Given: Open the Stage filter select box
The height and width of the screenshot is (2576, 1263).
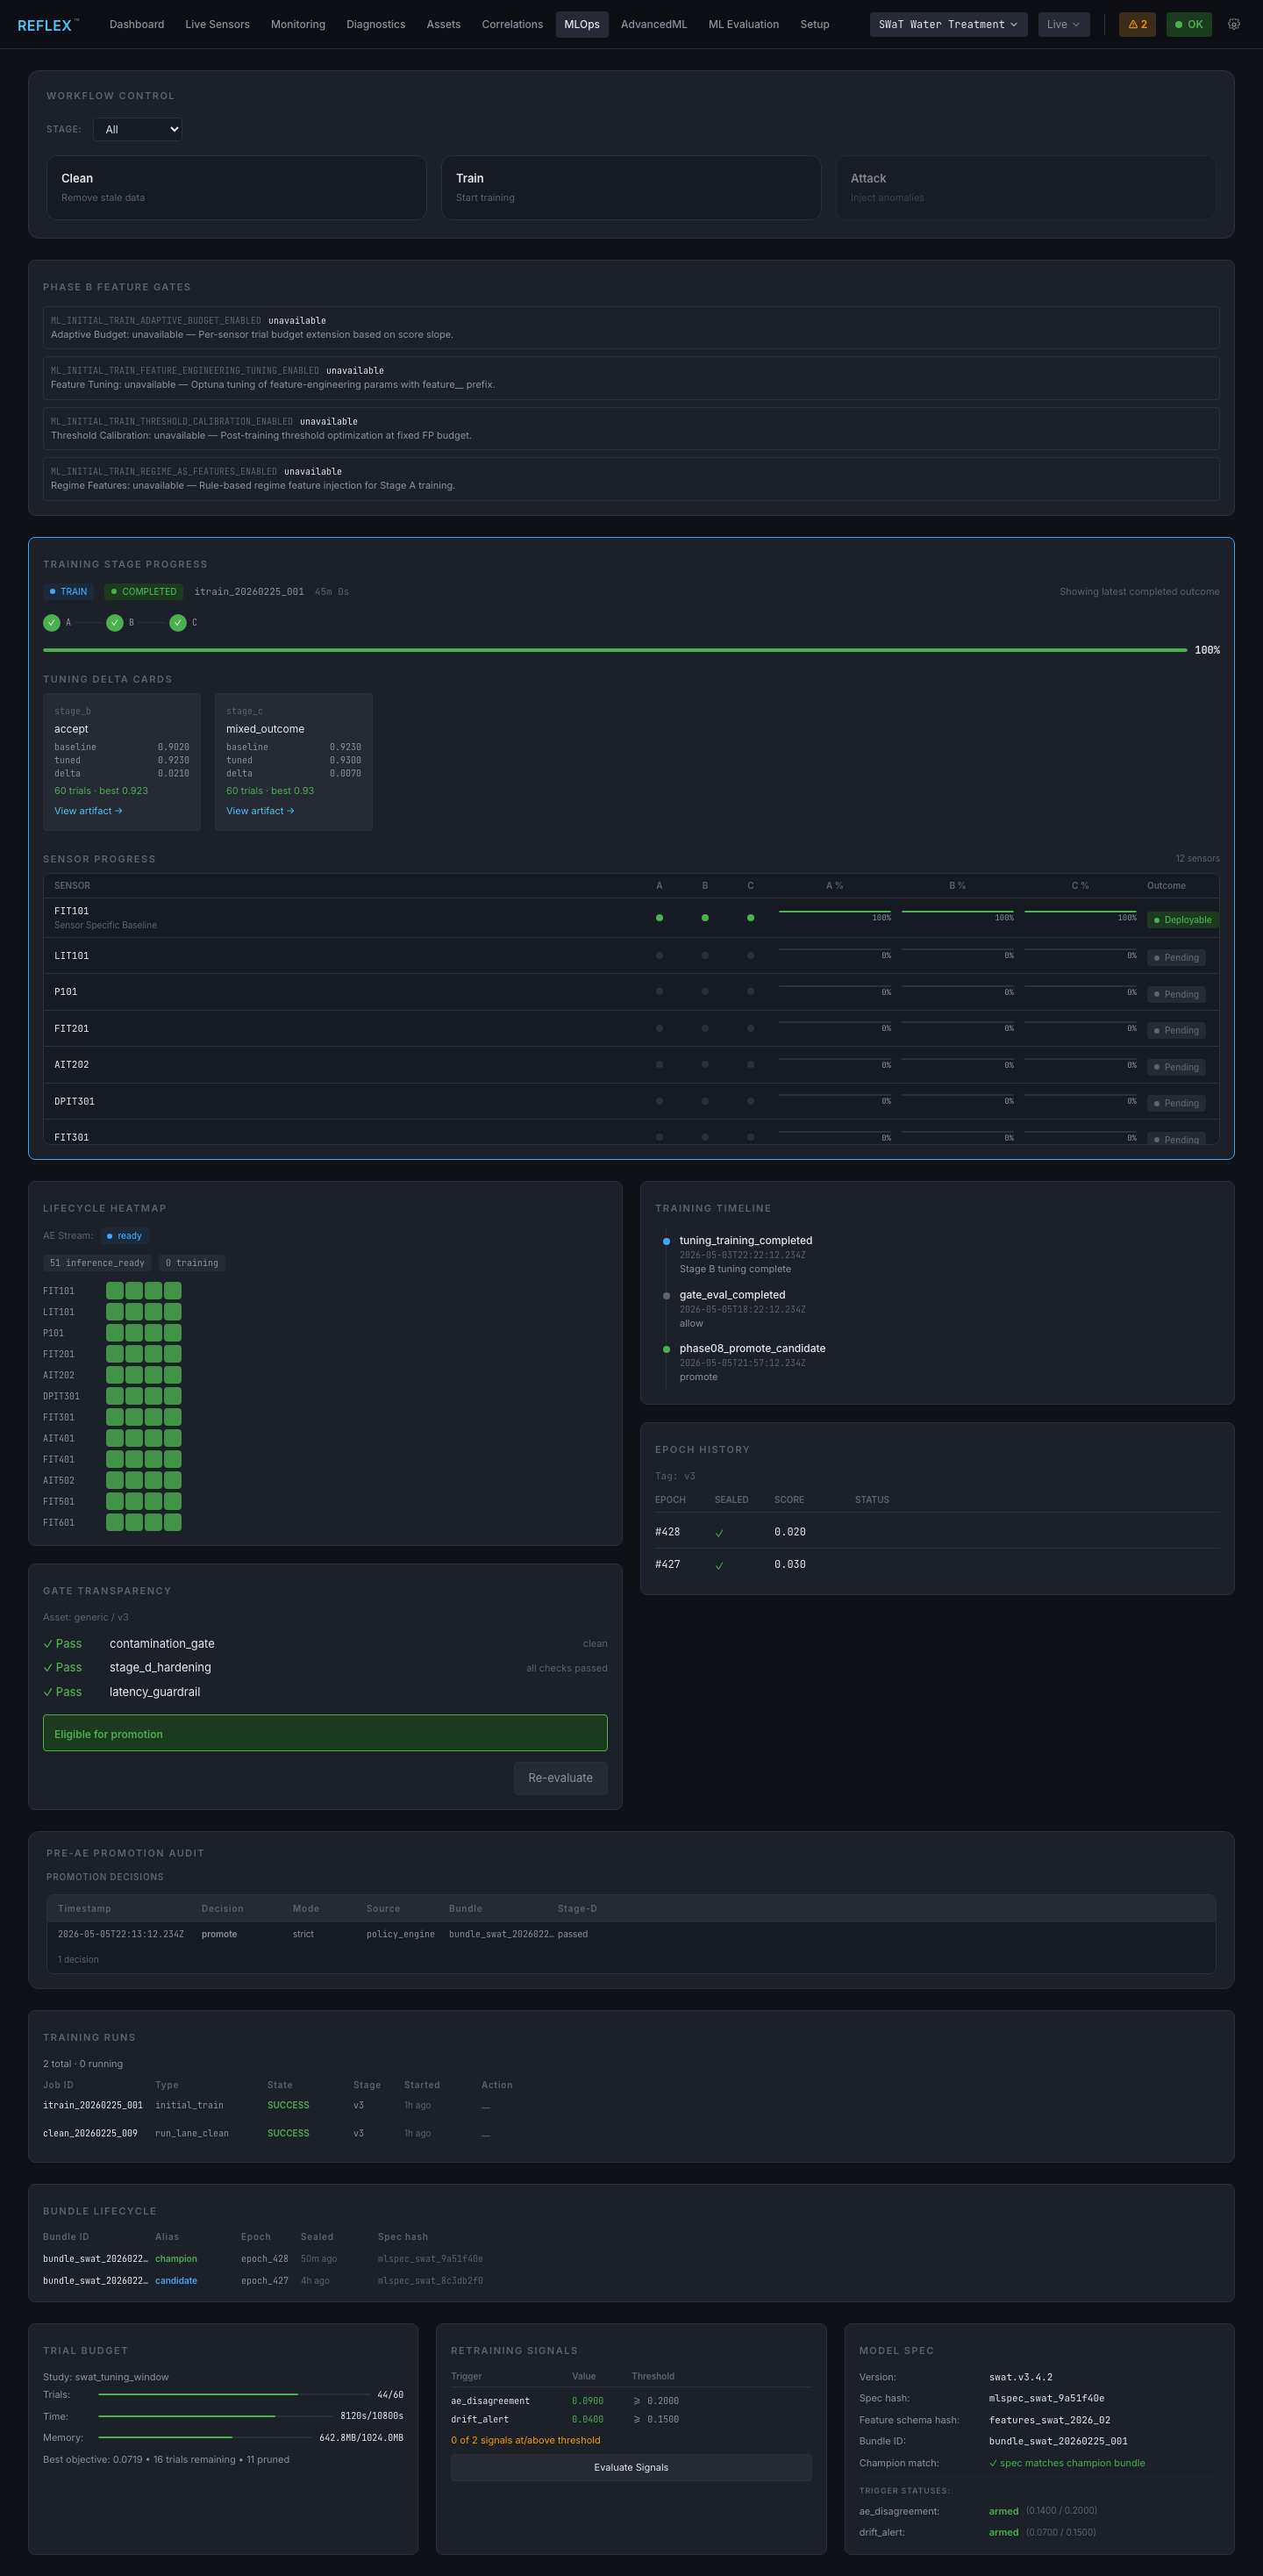Looking at the screenshot, I should click(138, 129).
